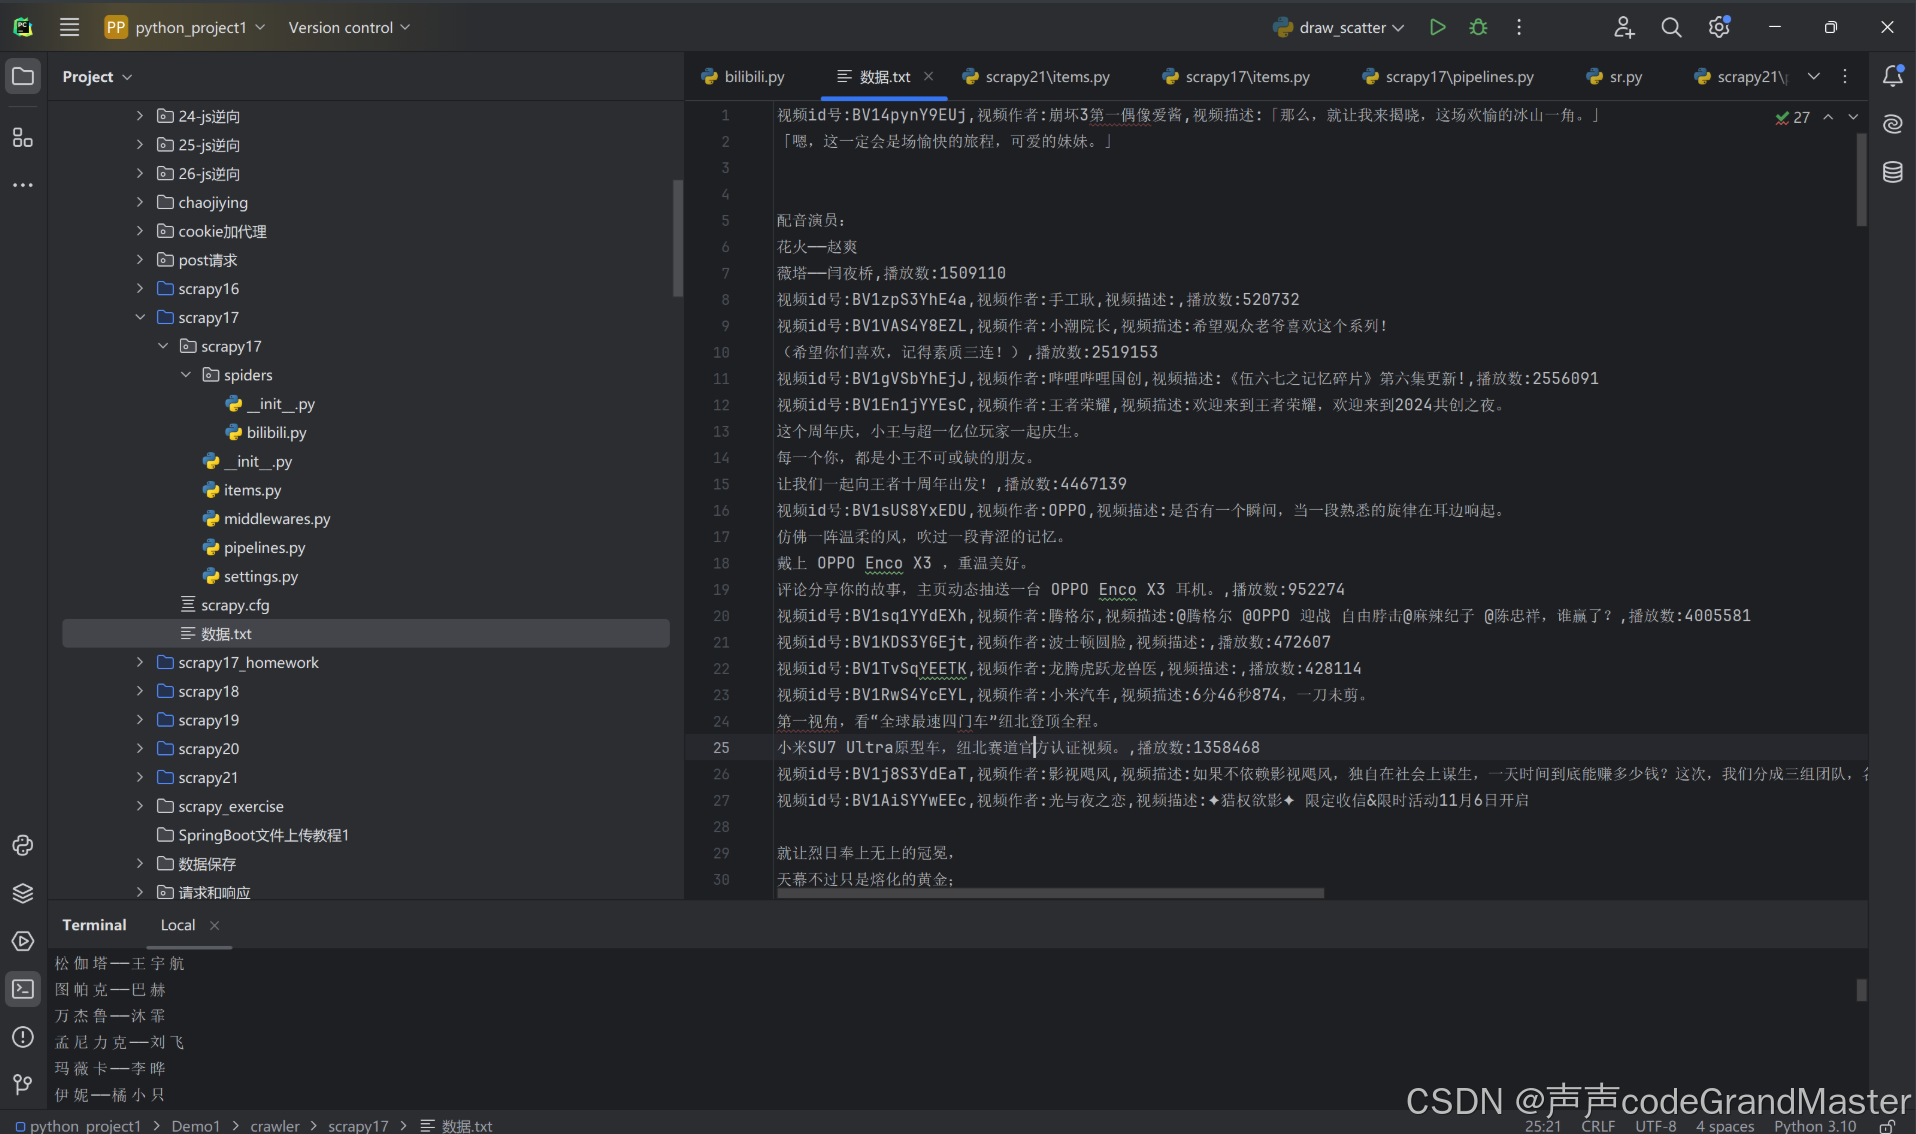The width and height of the screenshot is (1916, 1134).
Task: Open IDE settings gear
Action: click(1719, 27)
